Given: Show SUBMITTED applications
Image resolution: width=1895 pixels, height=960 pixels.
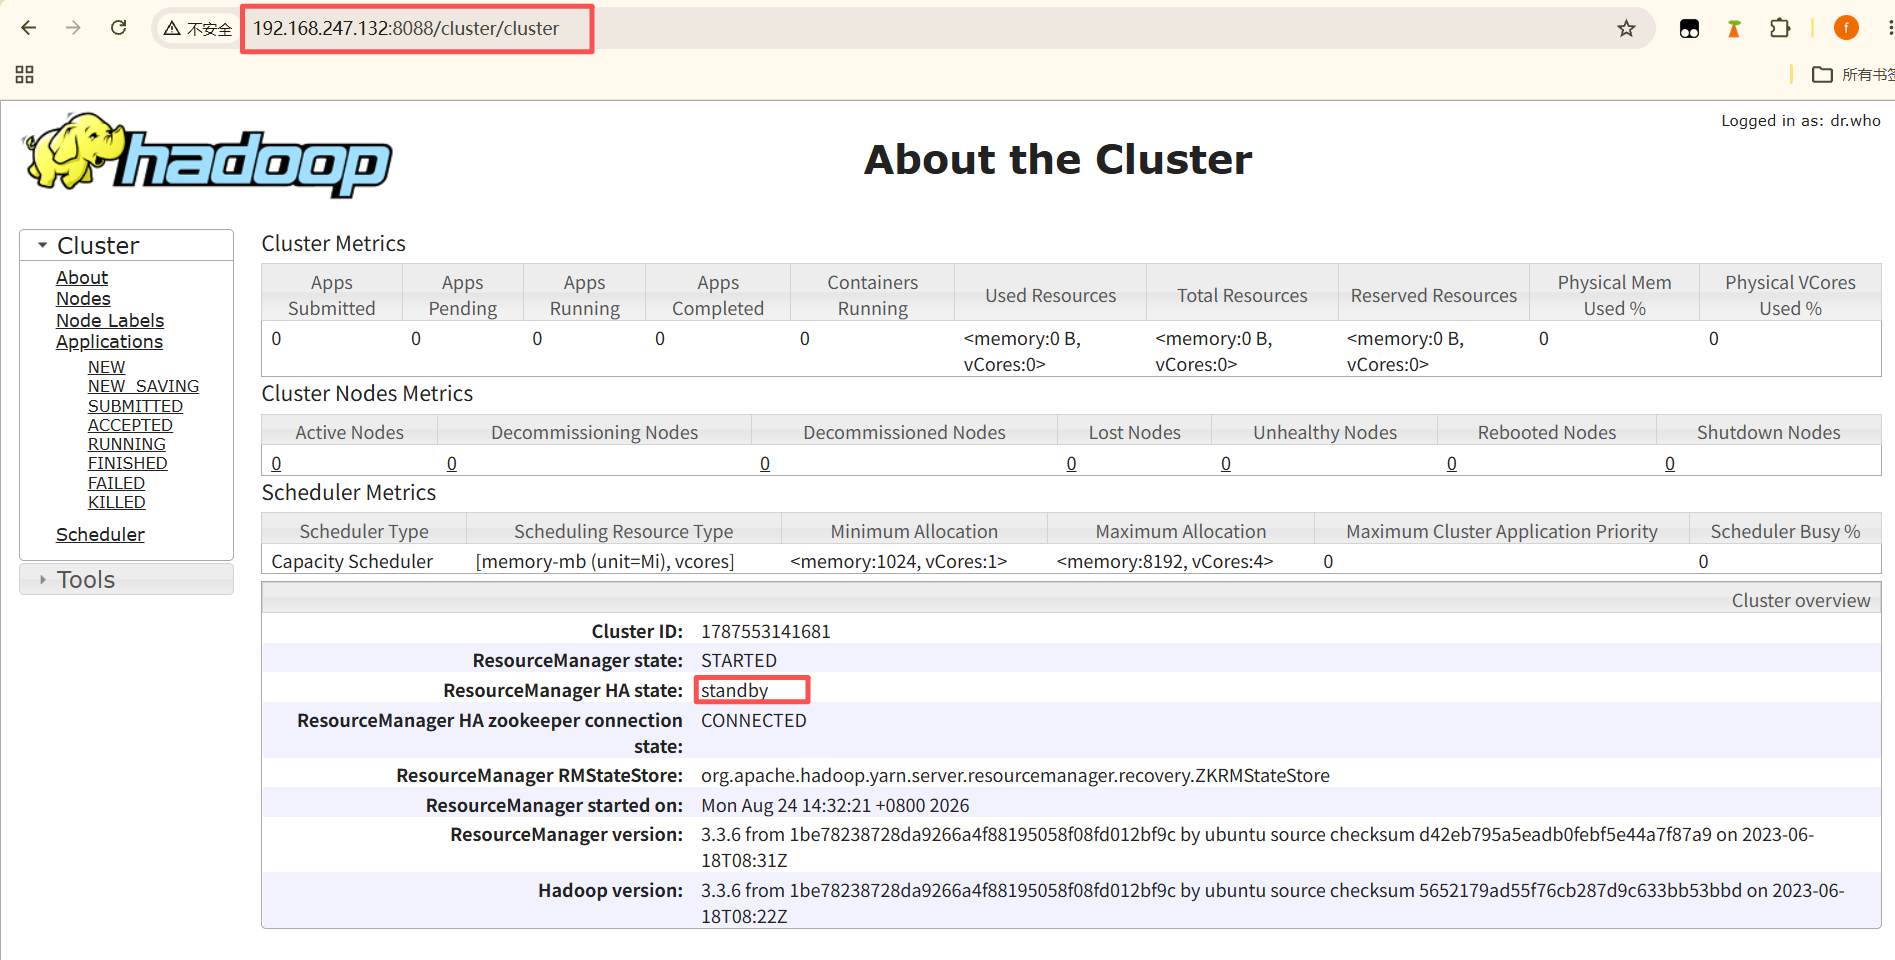Looking at the screenshot, I should (135, 406).
